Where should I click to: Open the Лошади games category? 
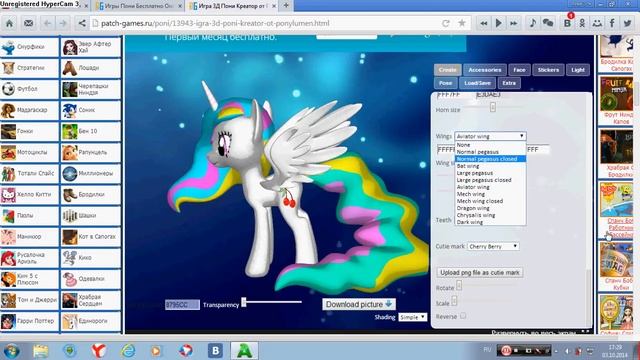(x=91, y=68)
